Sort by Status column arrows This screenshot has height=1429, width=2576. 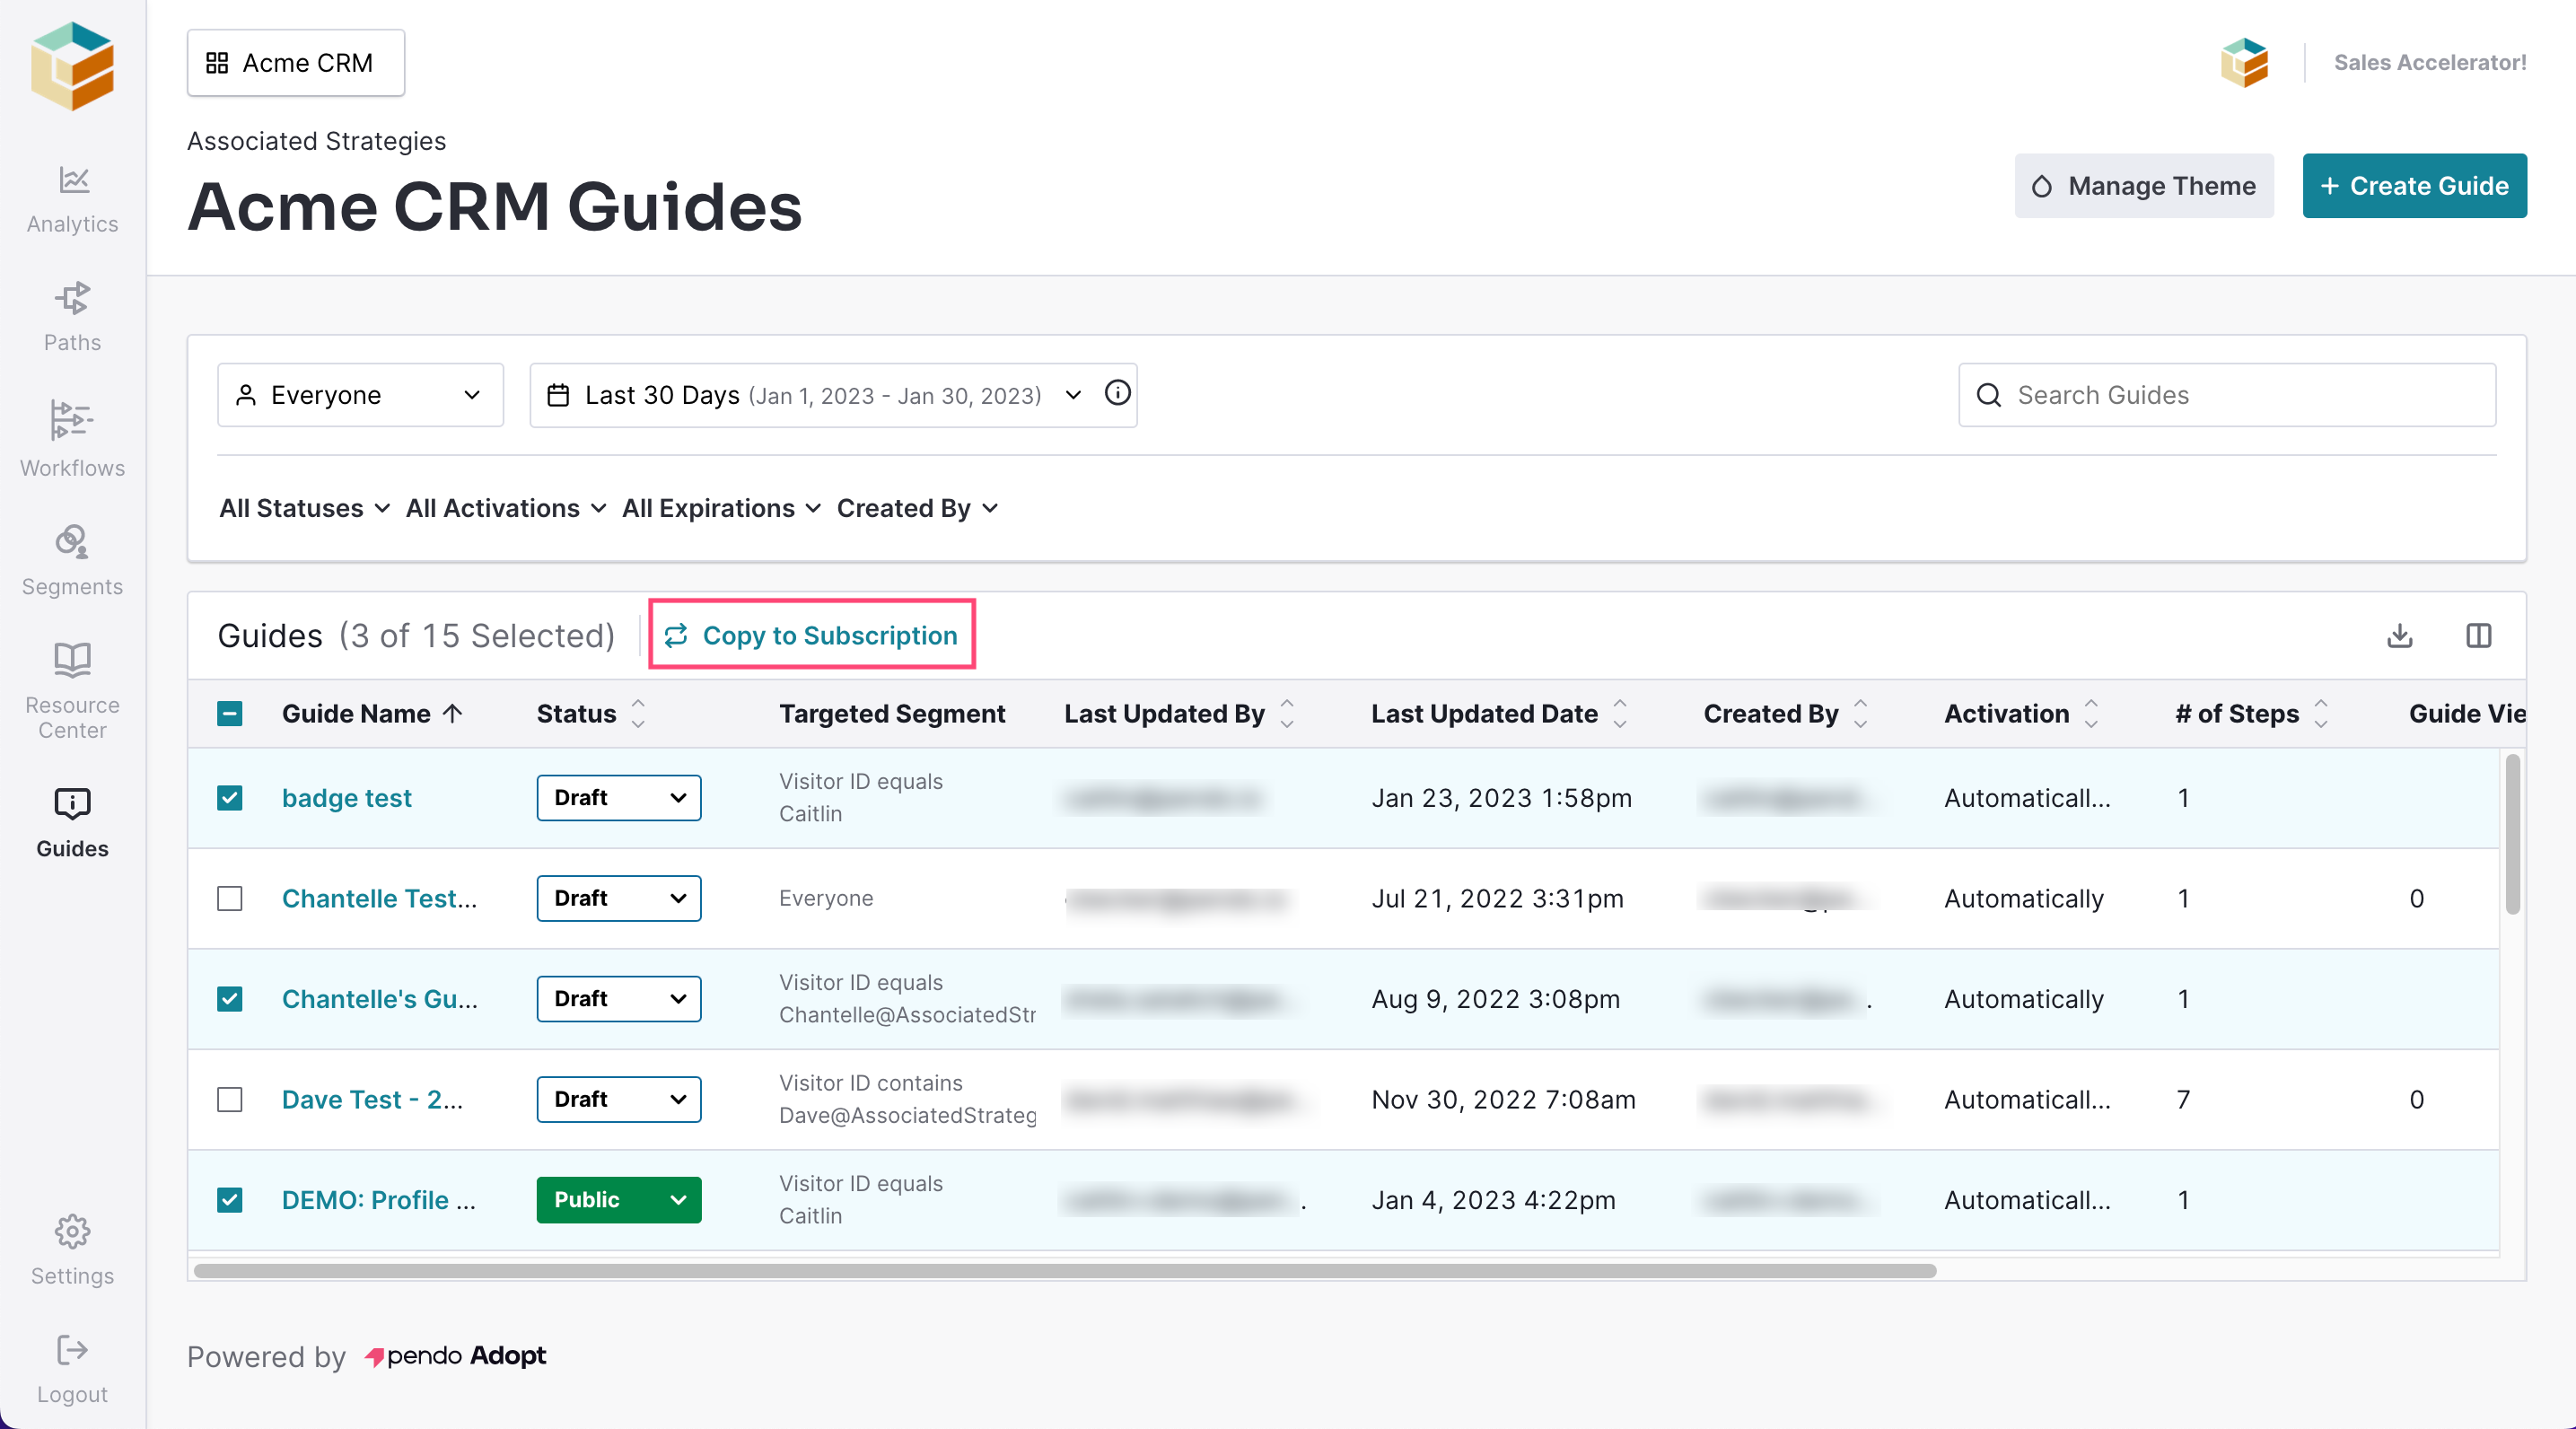pos(638,714)
